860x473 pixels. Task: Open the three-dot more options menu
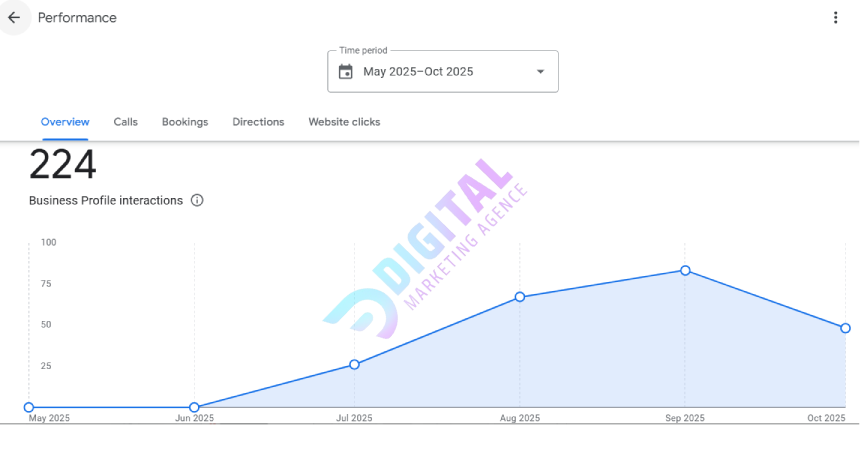[835, 17]
